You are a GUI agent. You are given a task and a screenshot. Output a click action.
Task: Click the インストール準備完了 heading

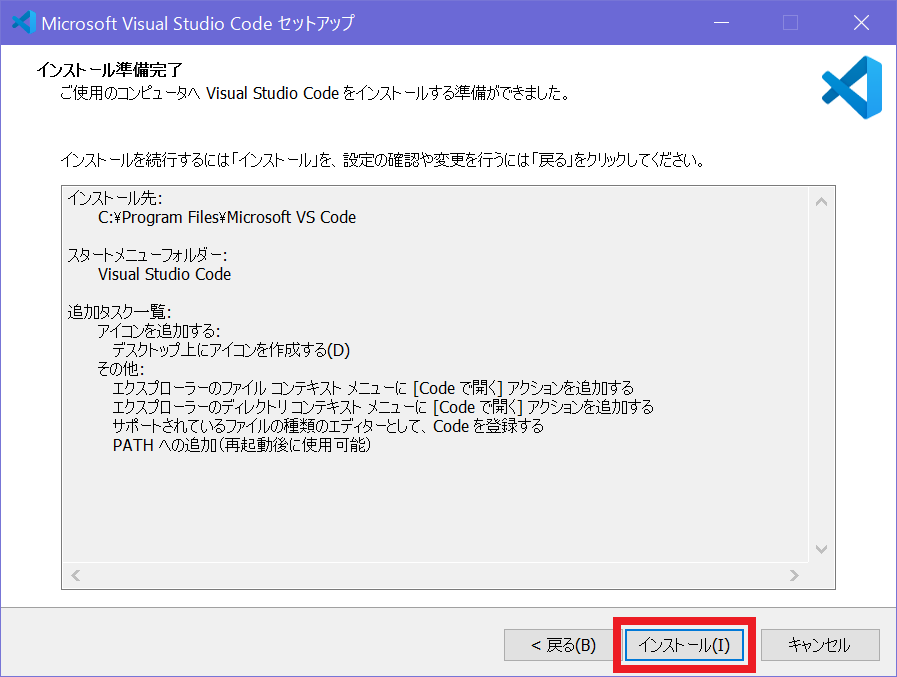pos(109,71)
